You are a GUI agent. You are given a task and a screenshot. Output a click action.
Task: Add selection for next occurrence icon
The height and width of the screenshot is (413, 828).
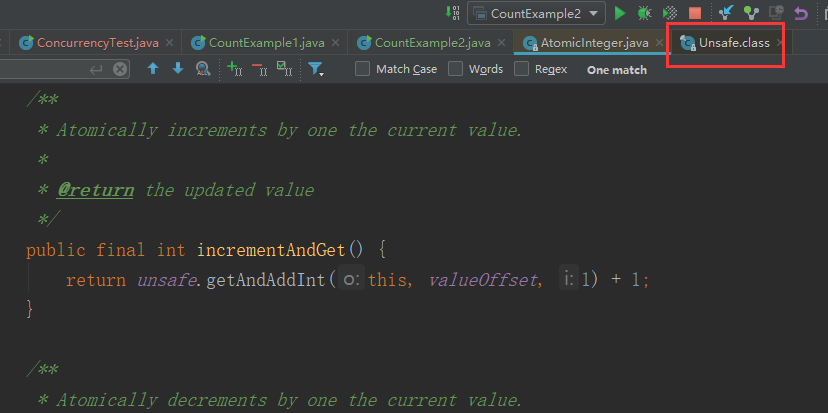(234, 69)
